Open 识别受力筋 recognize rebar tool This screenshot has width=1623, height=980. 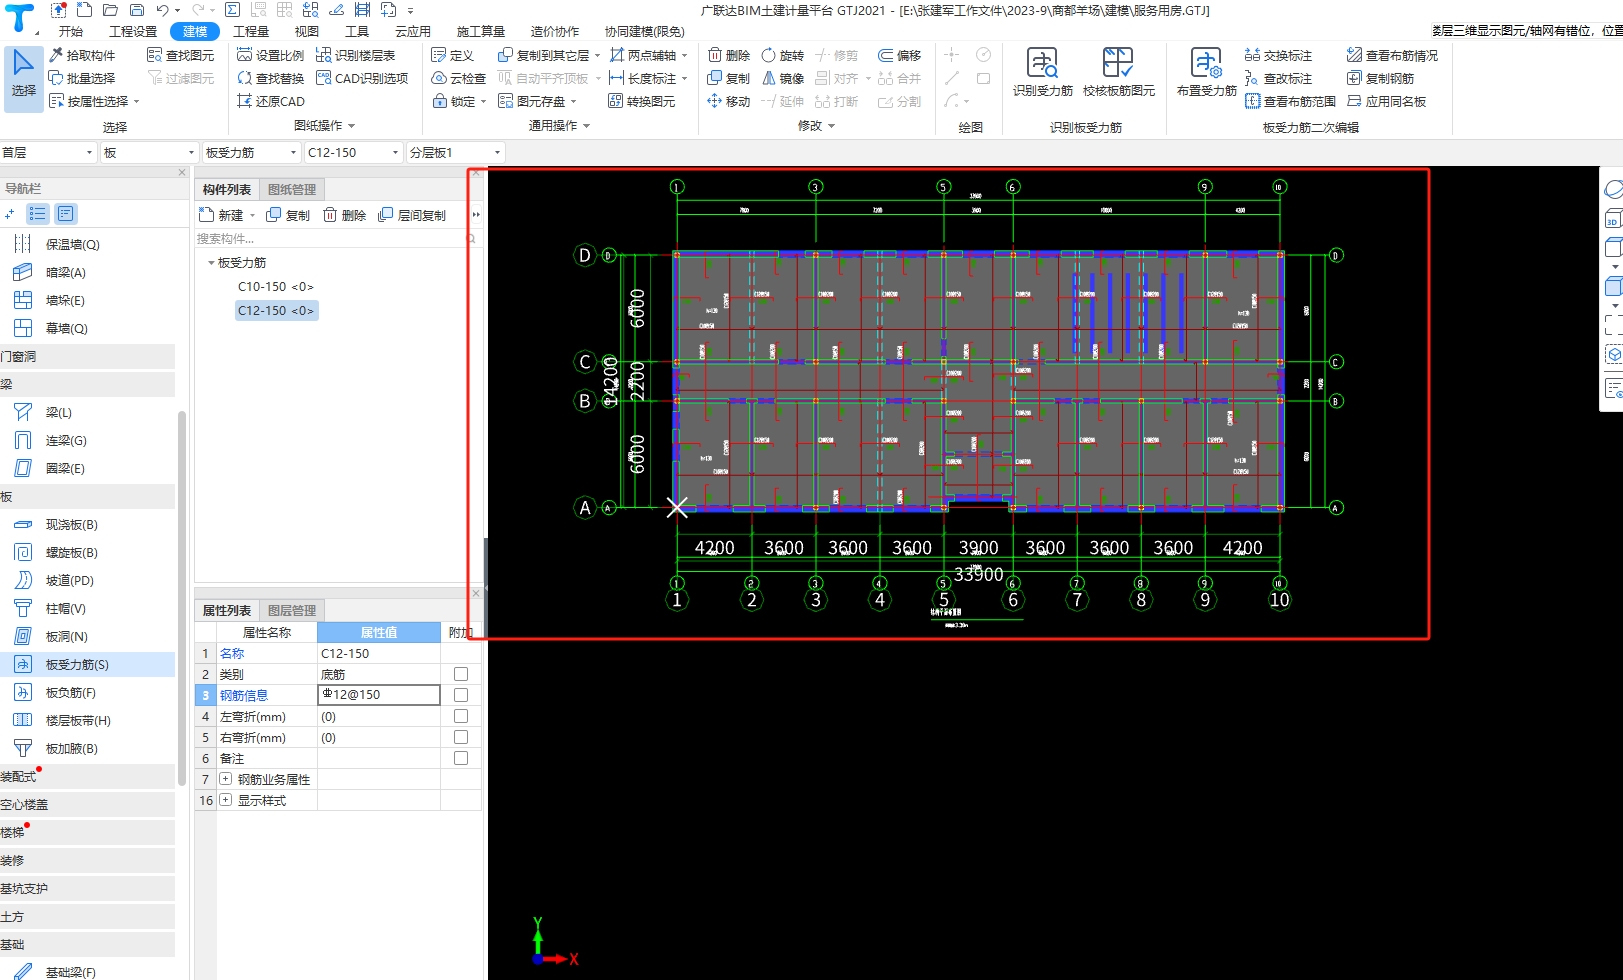click(1042, 72)
